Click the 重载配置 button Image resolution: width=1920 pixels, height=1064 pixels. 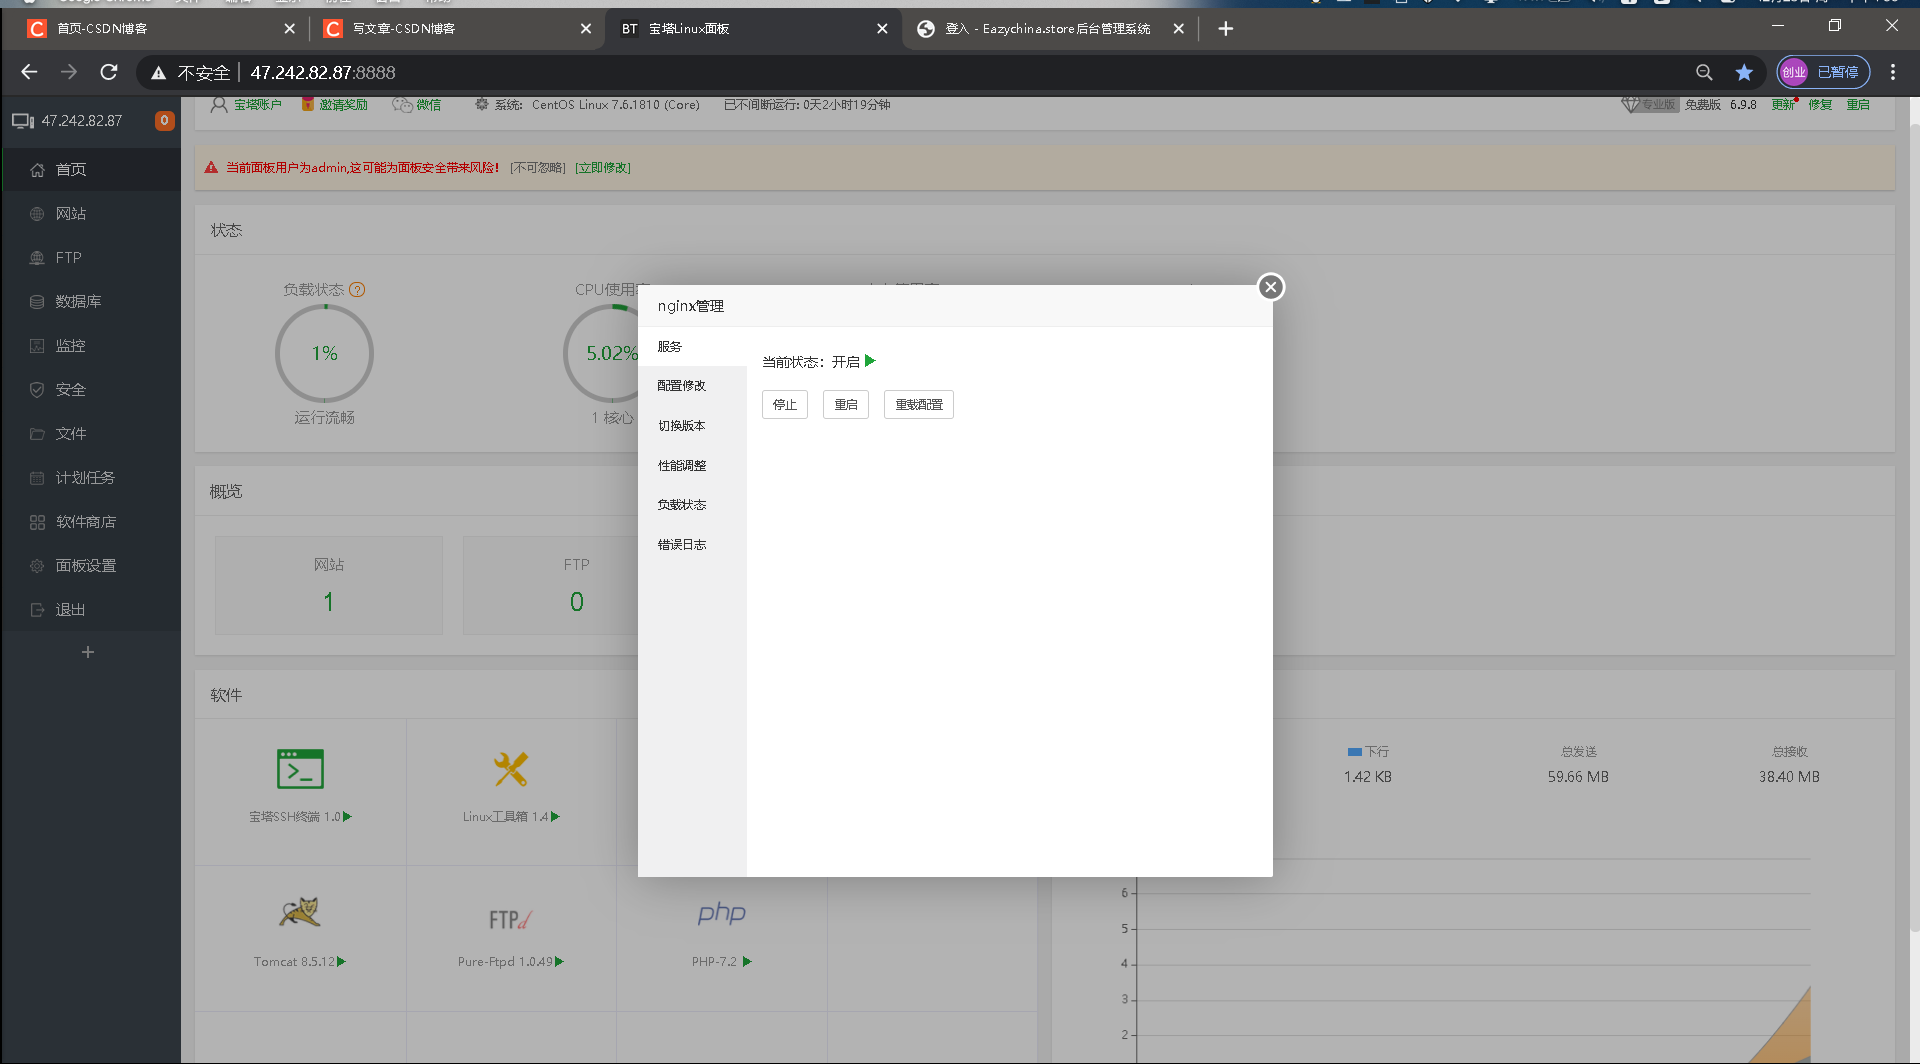tap(919, 405)
